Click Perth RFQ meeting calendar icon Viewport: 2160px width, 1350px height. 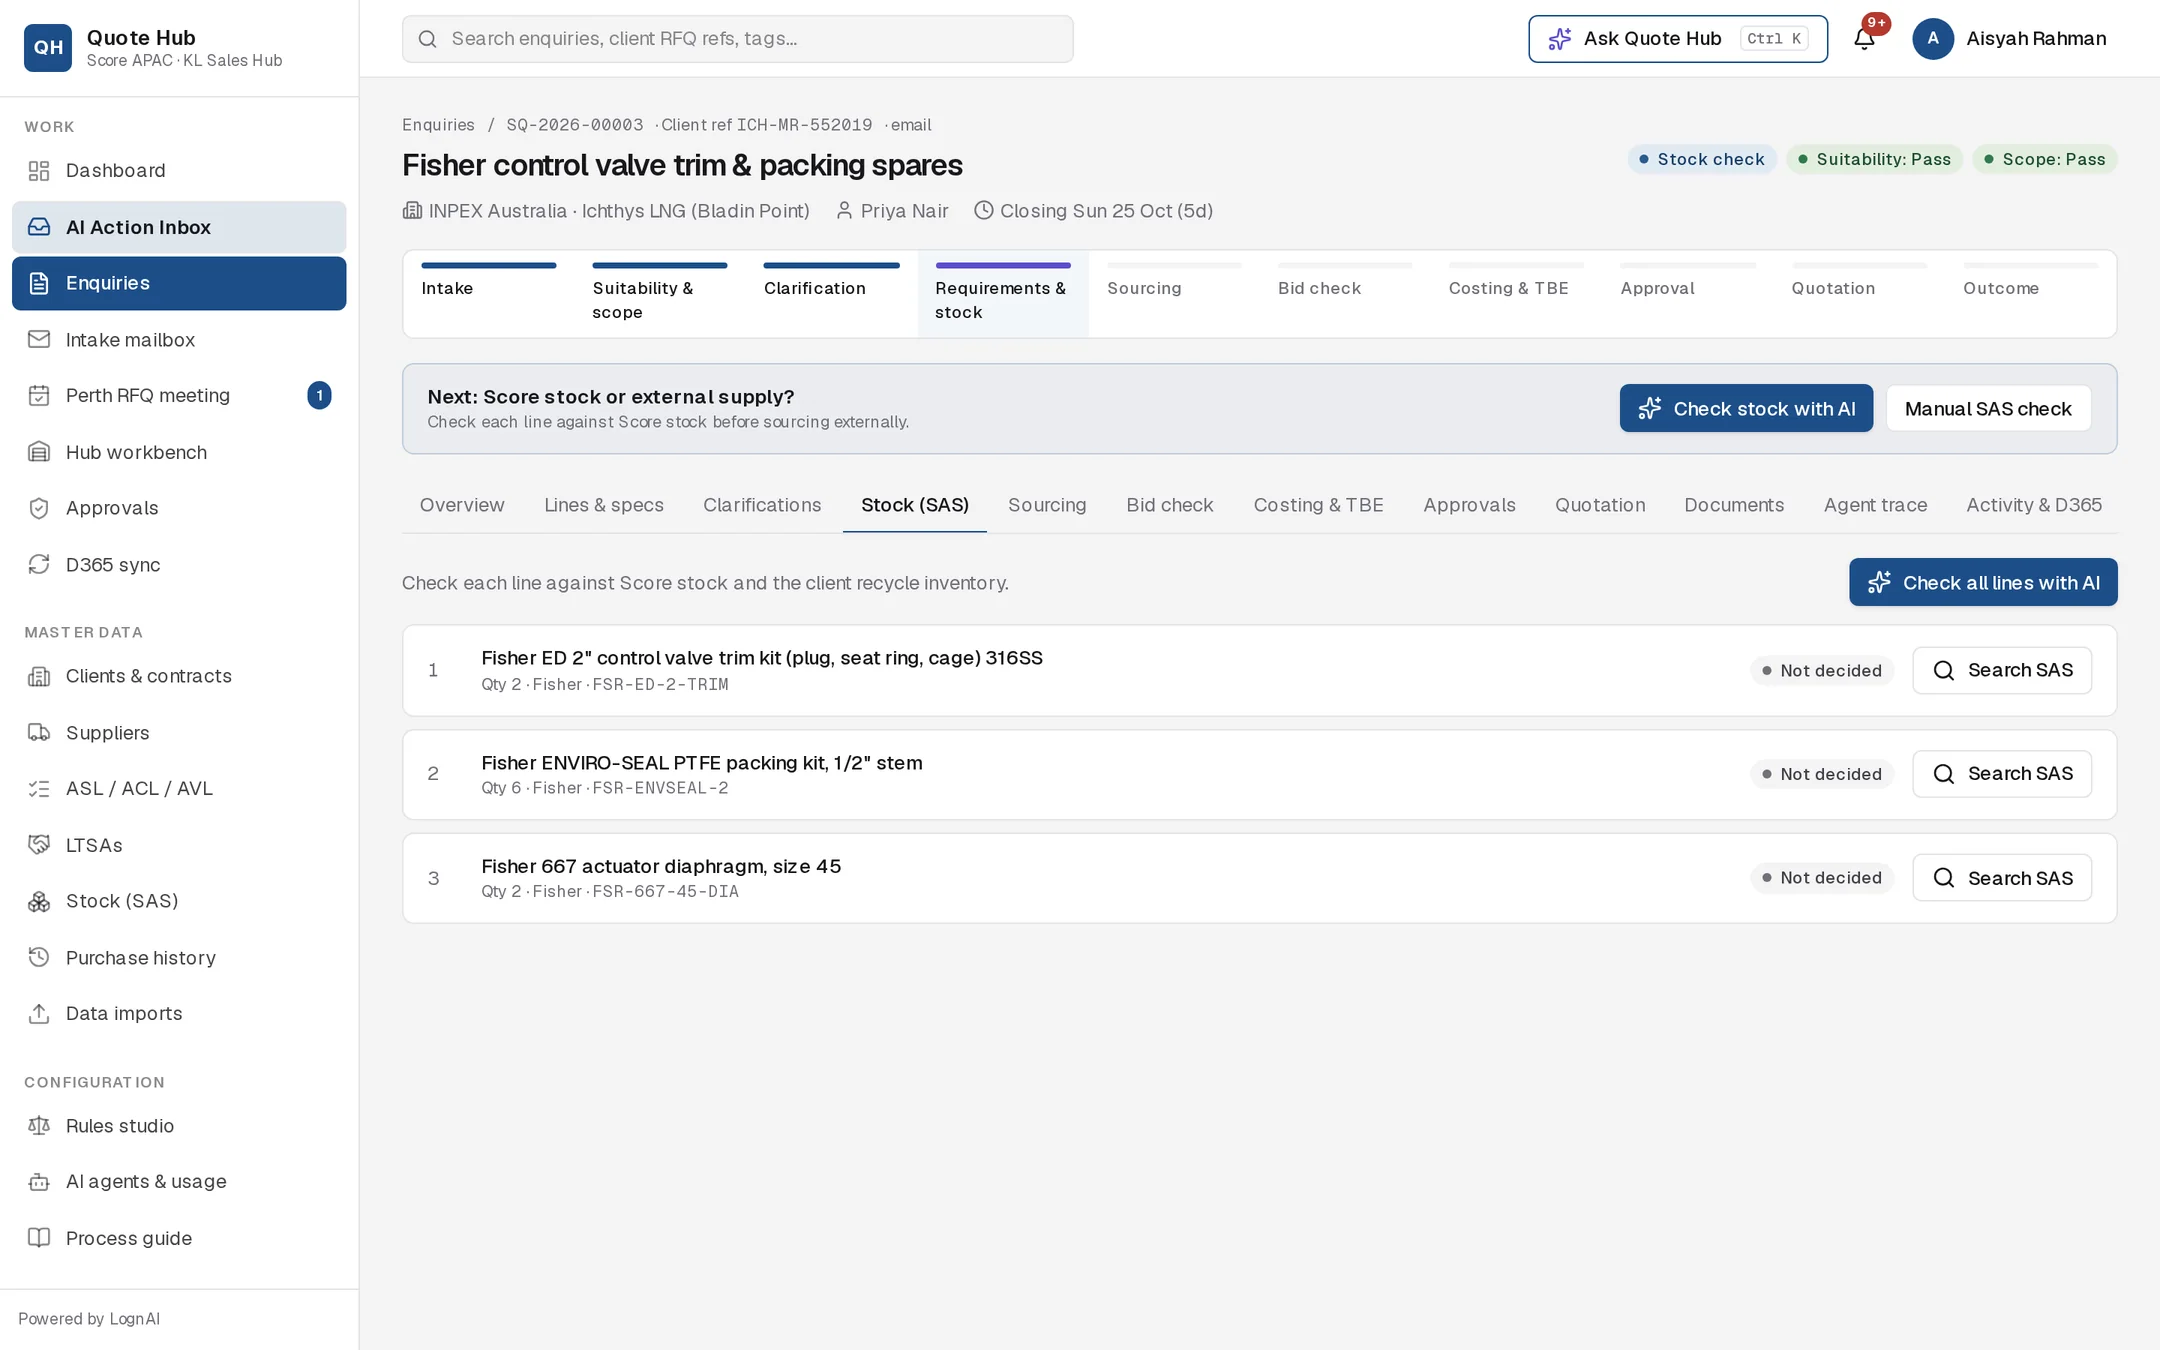click(39, 396)
